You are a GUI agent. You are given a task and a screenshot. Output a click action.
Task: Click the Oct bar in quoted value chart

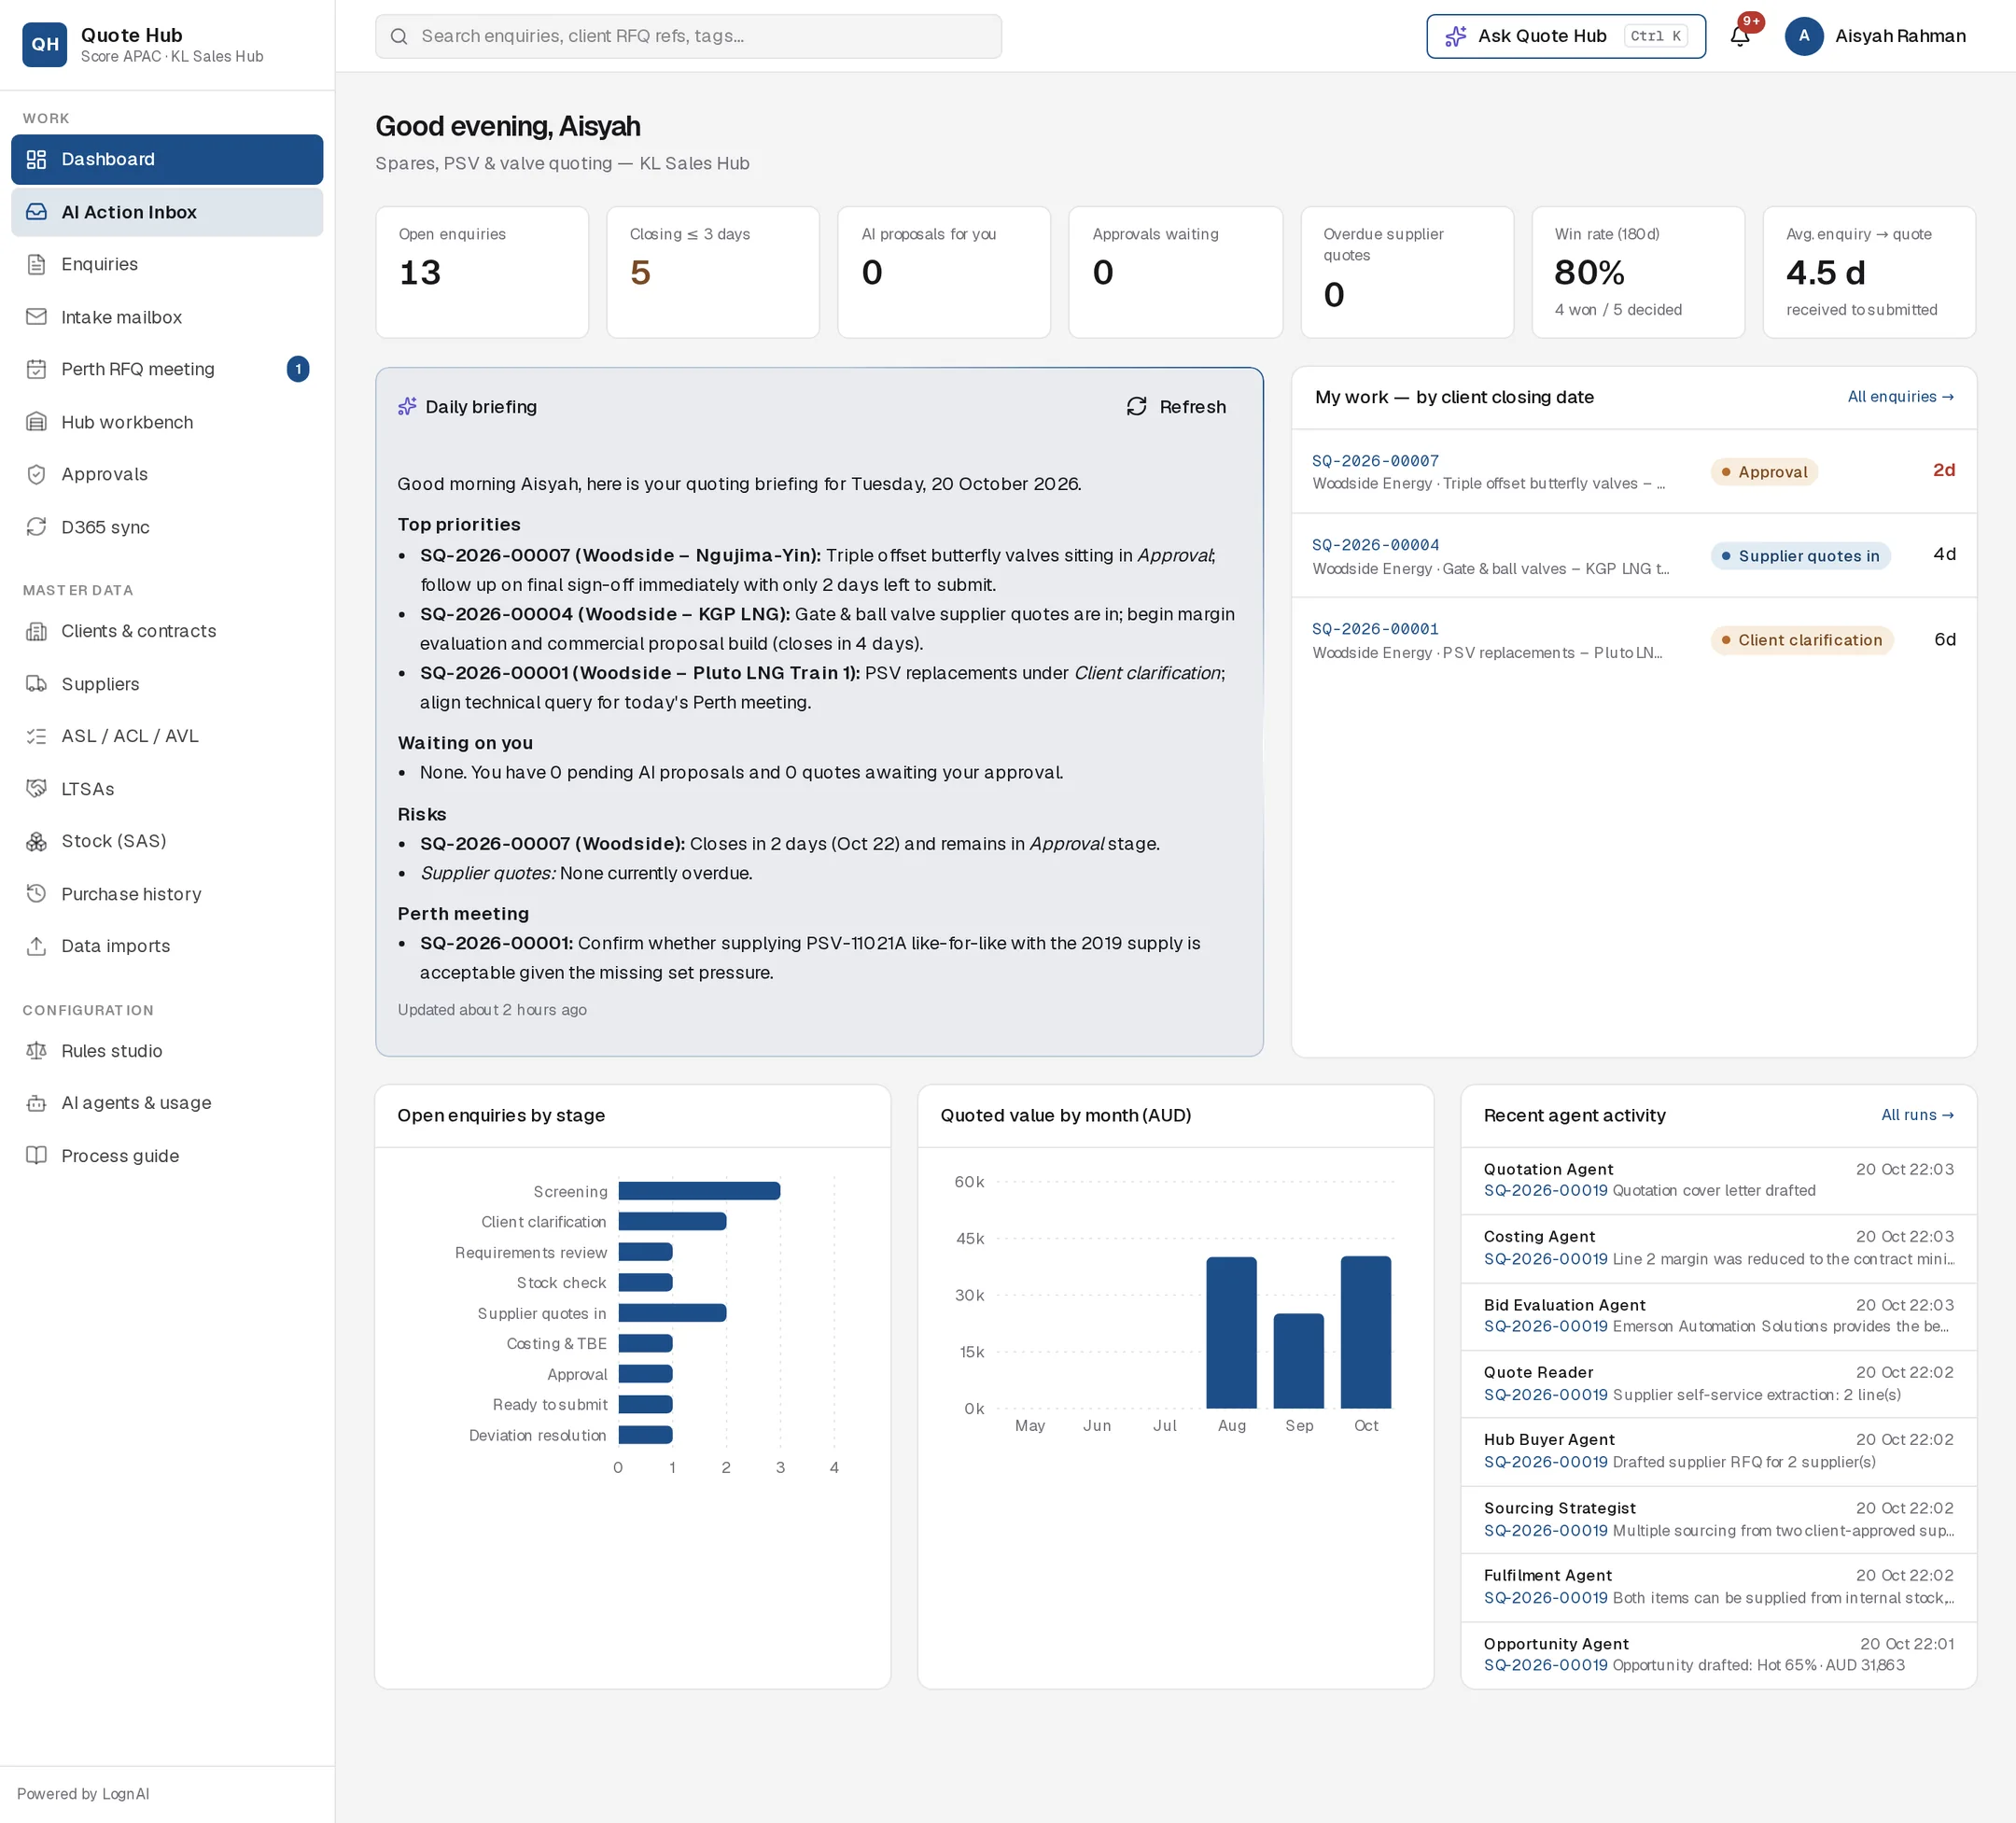pyautogui.click(x=1365, y=1332)
